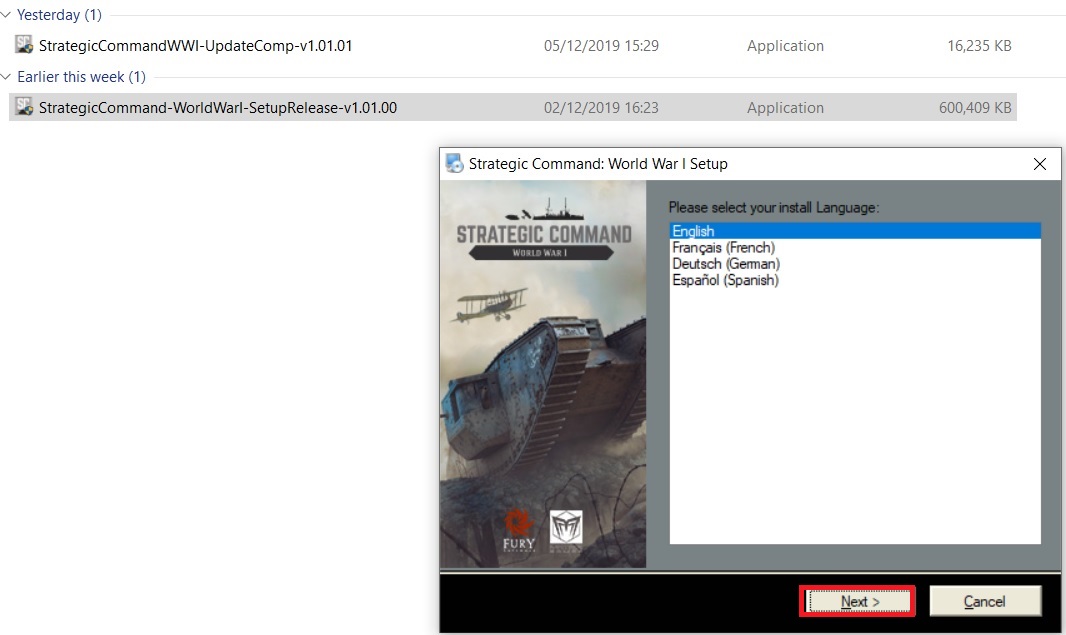This screenshot has width=1066, height=635.
Task: Click the Earlier this week (1) header label
Action: [x=82, y=77]
